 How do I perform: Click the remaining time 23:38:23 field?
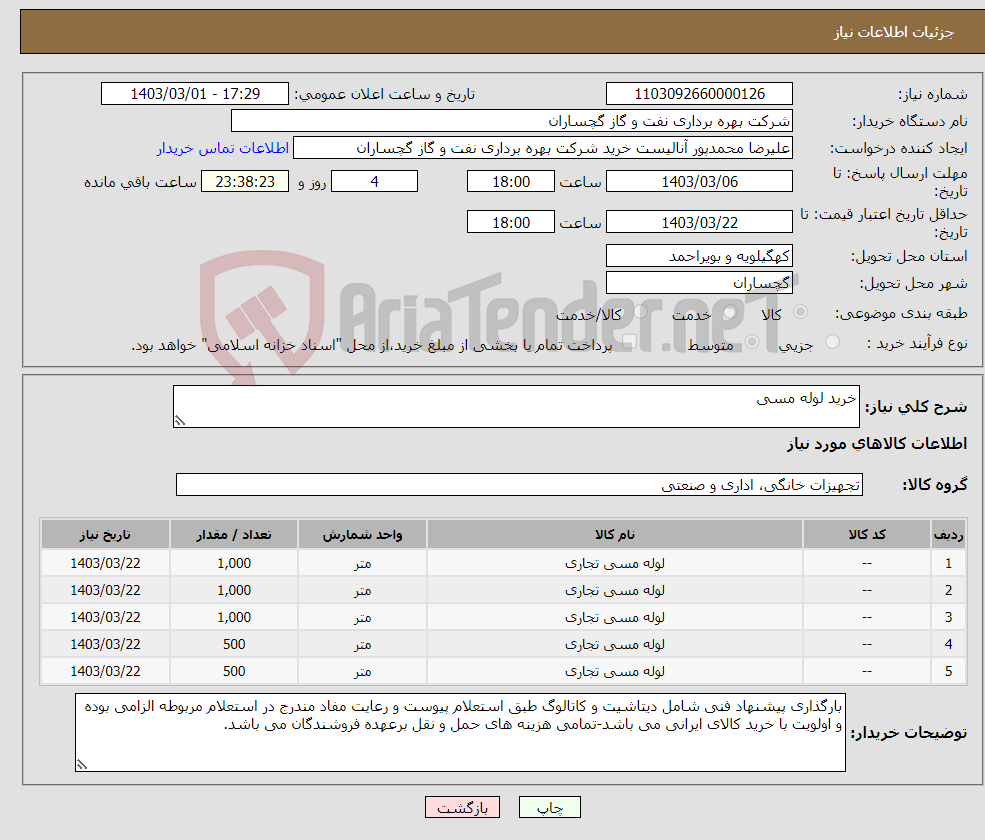pyautogui.click(x=245, y=182)
